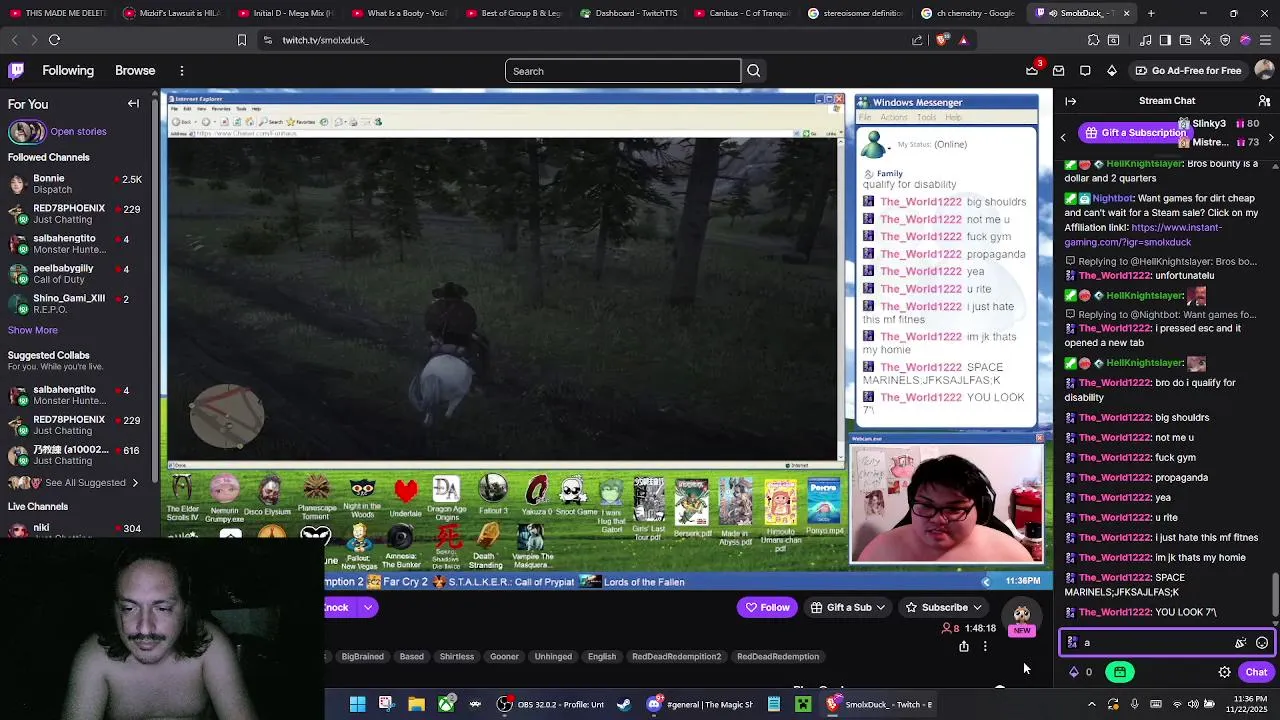Image resolution: width=1280 pixels, height=720 pixels.
Task: Expand Show More followed channels
Action: [x=33, y=330]
